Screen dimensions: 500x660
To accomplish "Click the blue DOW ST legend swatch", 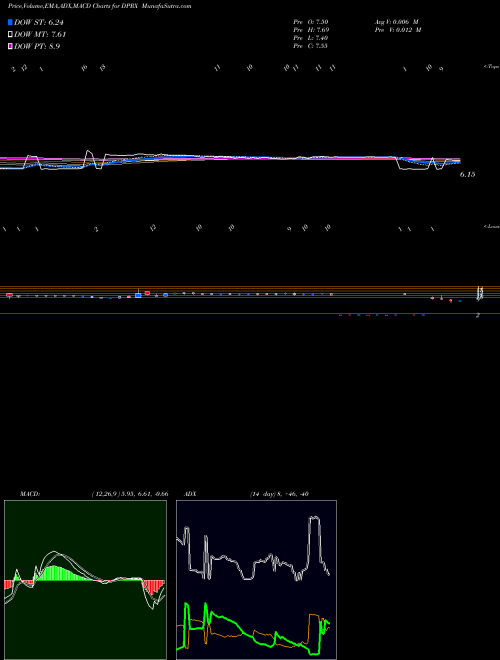I will (10, 22).
